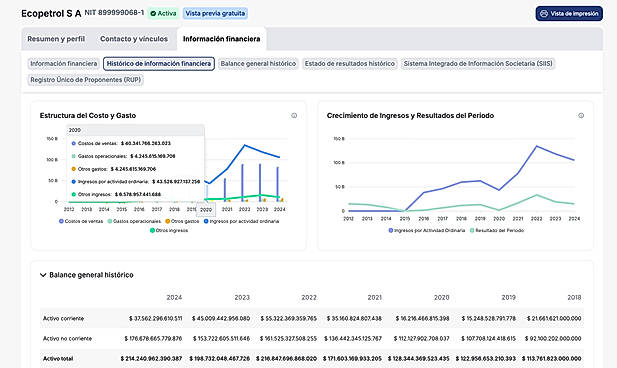The width and height of the screenshot is (617, 368).
Task: Open the Resumen y perfil tab
Action: tap(56, 39)
